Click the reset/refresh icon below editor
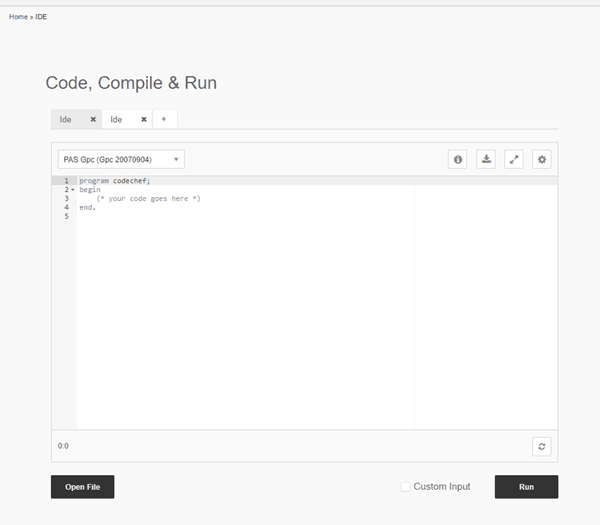 pyautogui.click(x=542, y=447)
